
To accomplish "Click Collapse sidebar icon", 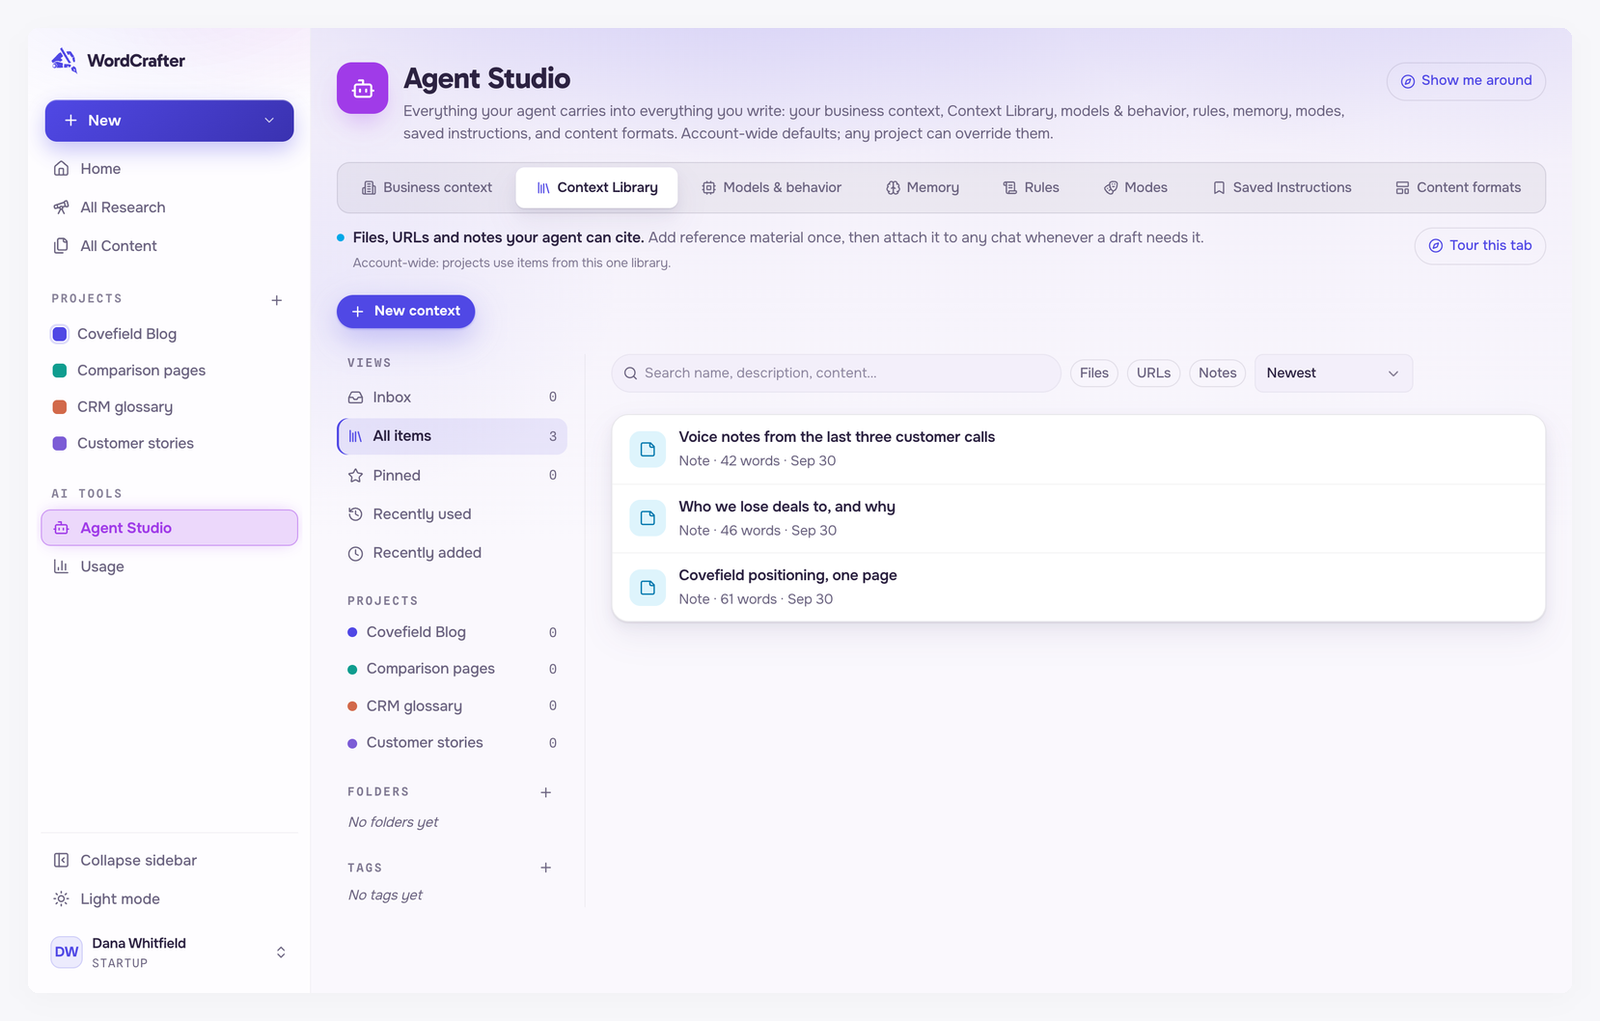I will [61, 860].
